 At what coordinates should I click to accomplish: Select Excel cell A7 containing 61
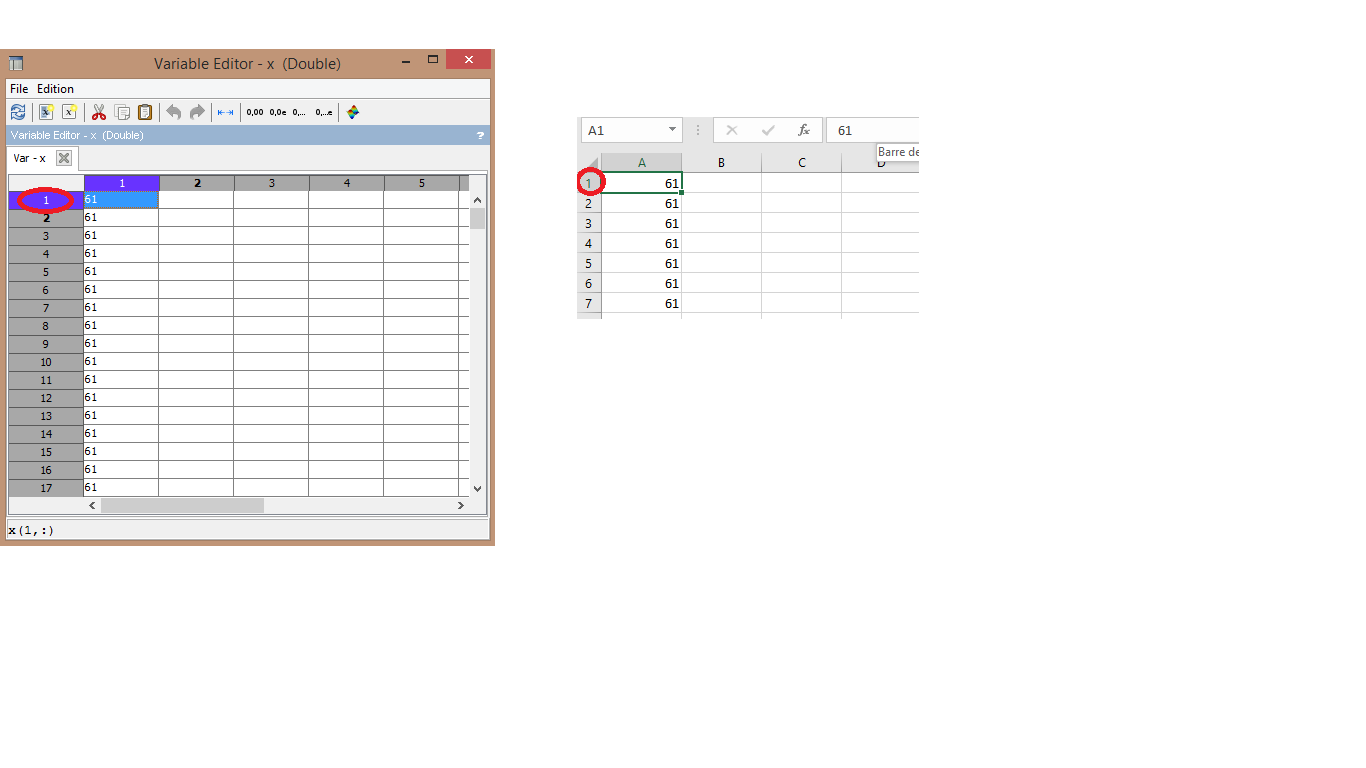point(642,303)
